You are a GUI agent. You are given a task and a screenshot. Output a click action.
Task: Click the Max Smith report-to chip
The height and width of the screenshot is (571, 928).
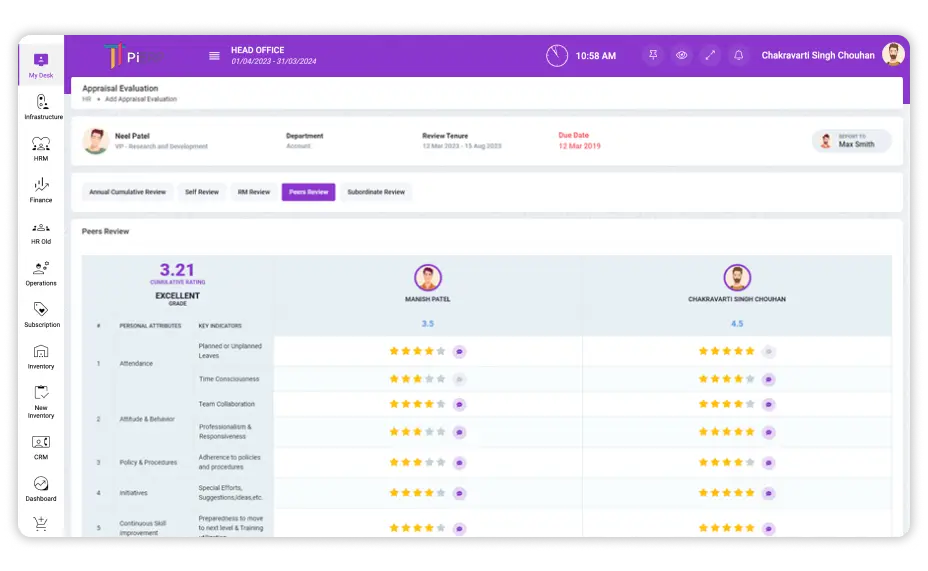[x=851, y=141]
